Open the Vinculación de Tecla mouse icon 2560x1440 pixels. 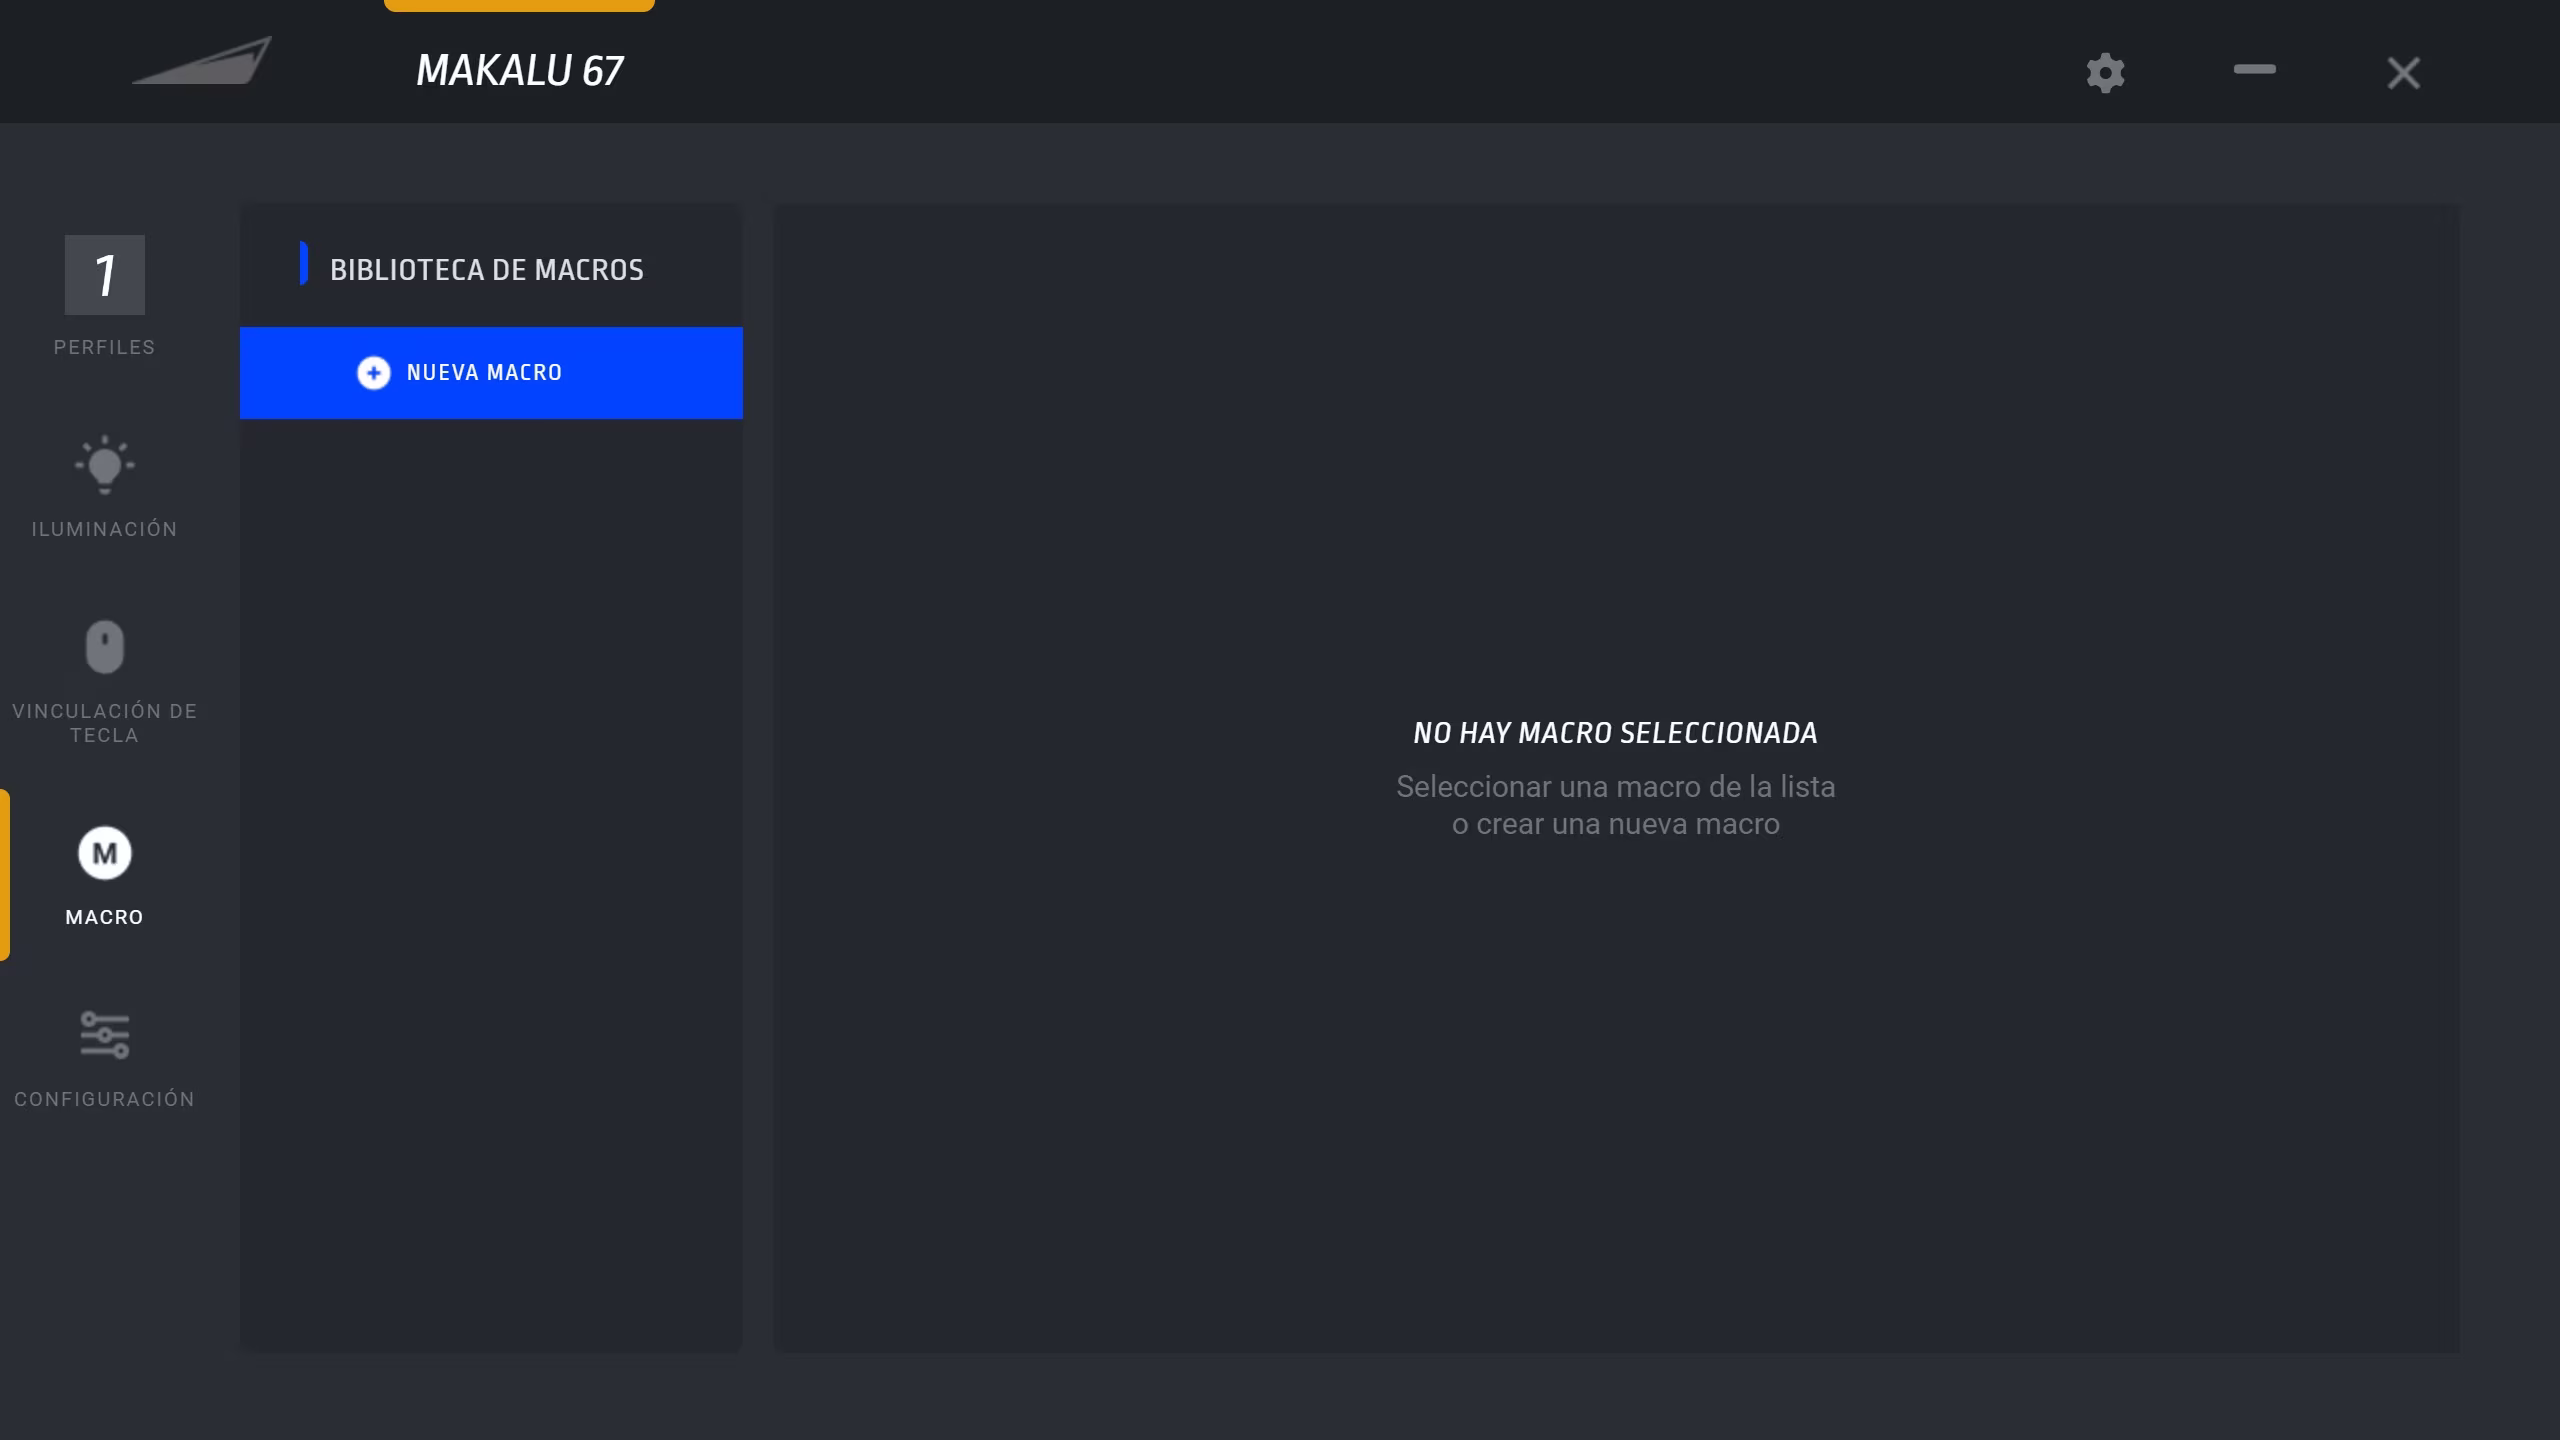(105, 647)
